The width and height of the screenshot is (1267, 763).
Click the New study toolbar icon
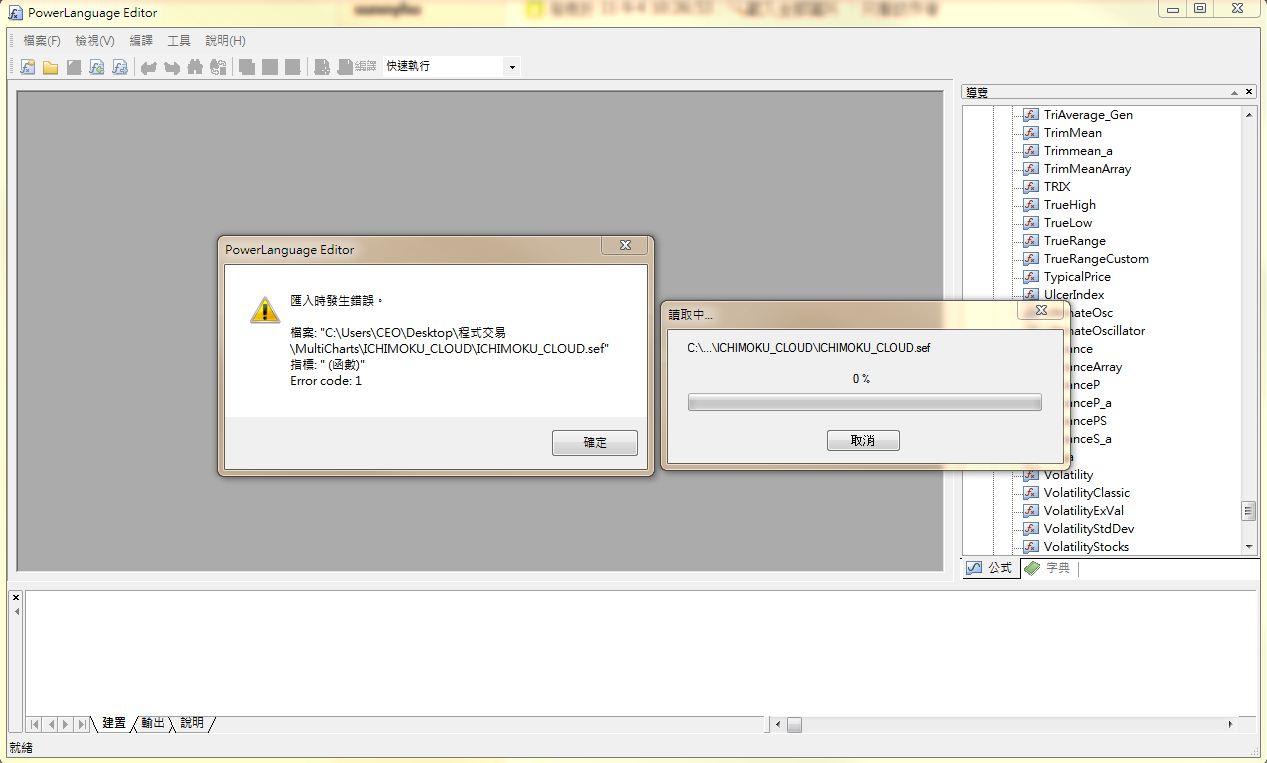pos(27,67)
